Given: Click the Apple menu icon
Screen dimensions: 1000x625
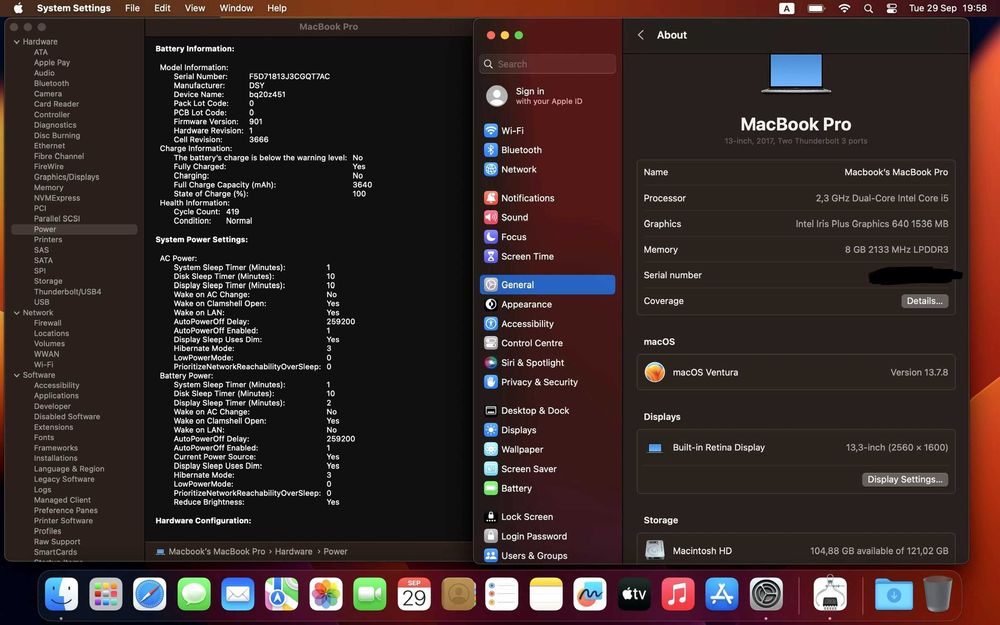Looking at the screenshot, I should [18, 8].
